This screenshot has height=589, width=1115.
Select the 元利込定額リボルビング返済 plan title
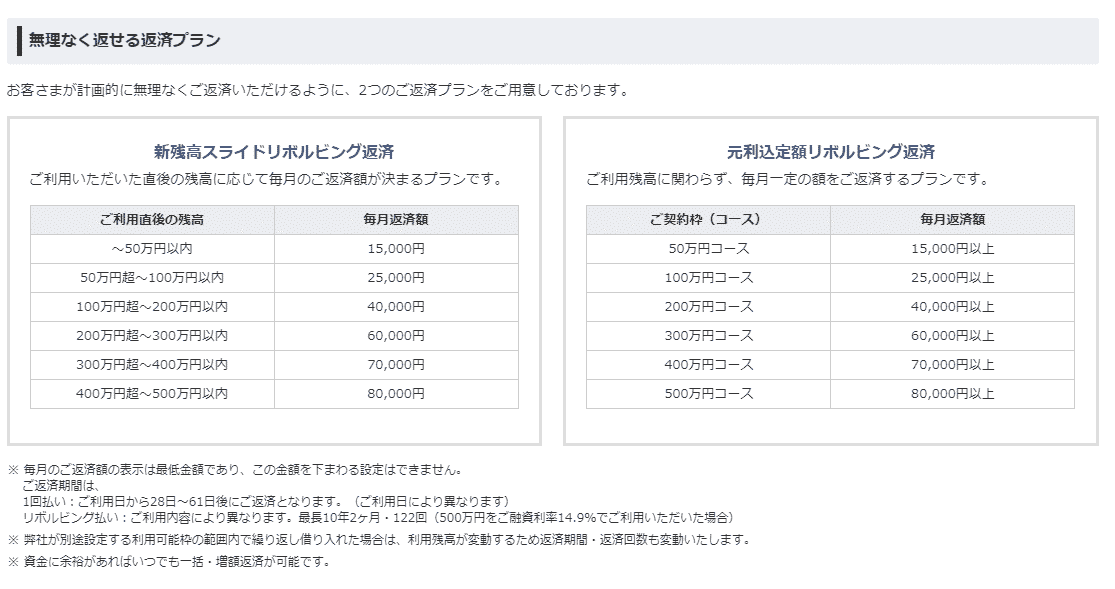coord(831,152)
